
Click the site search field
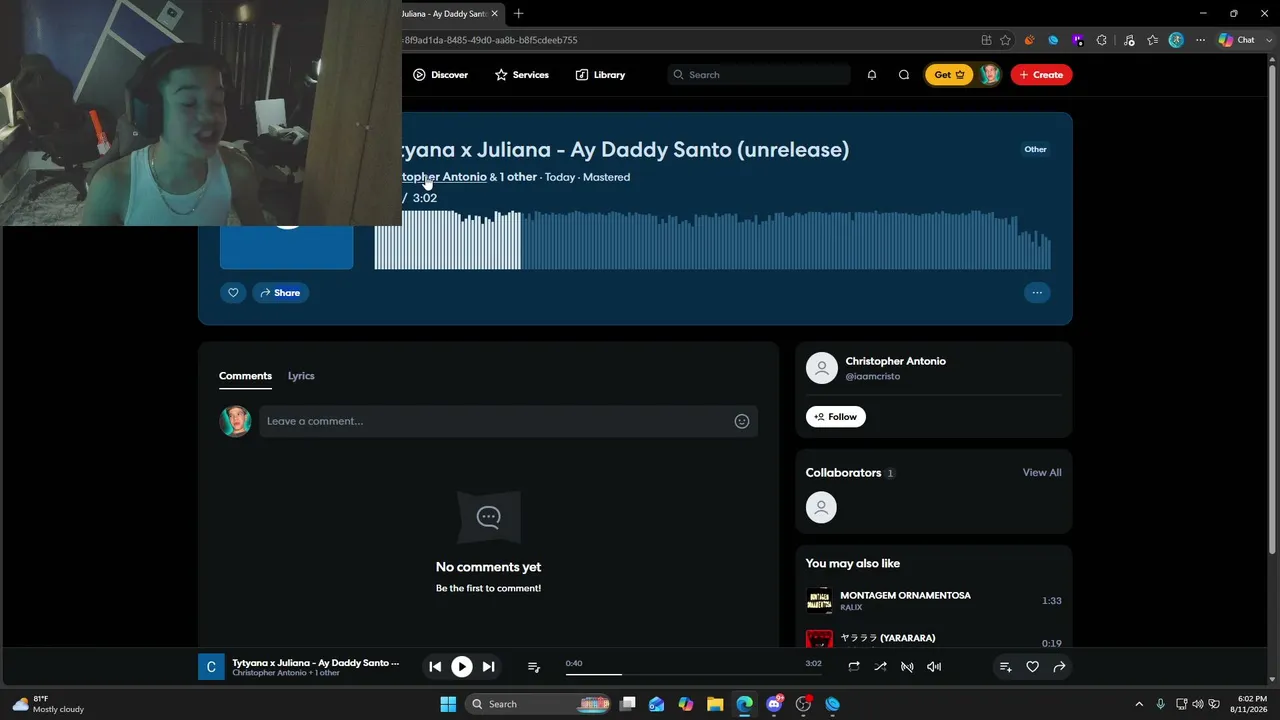pos(759,75)
